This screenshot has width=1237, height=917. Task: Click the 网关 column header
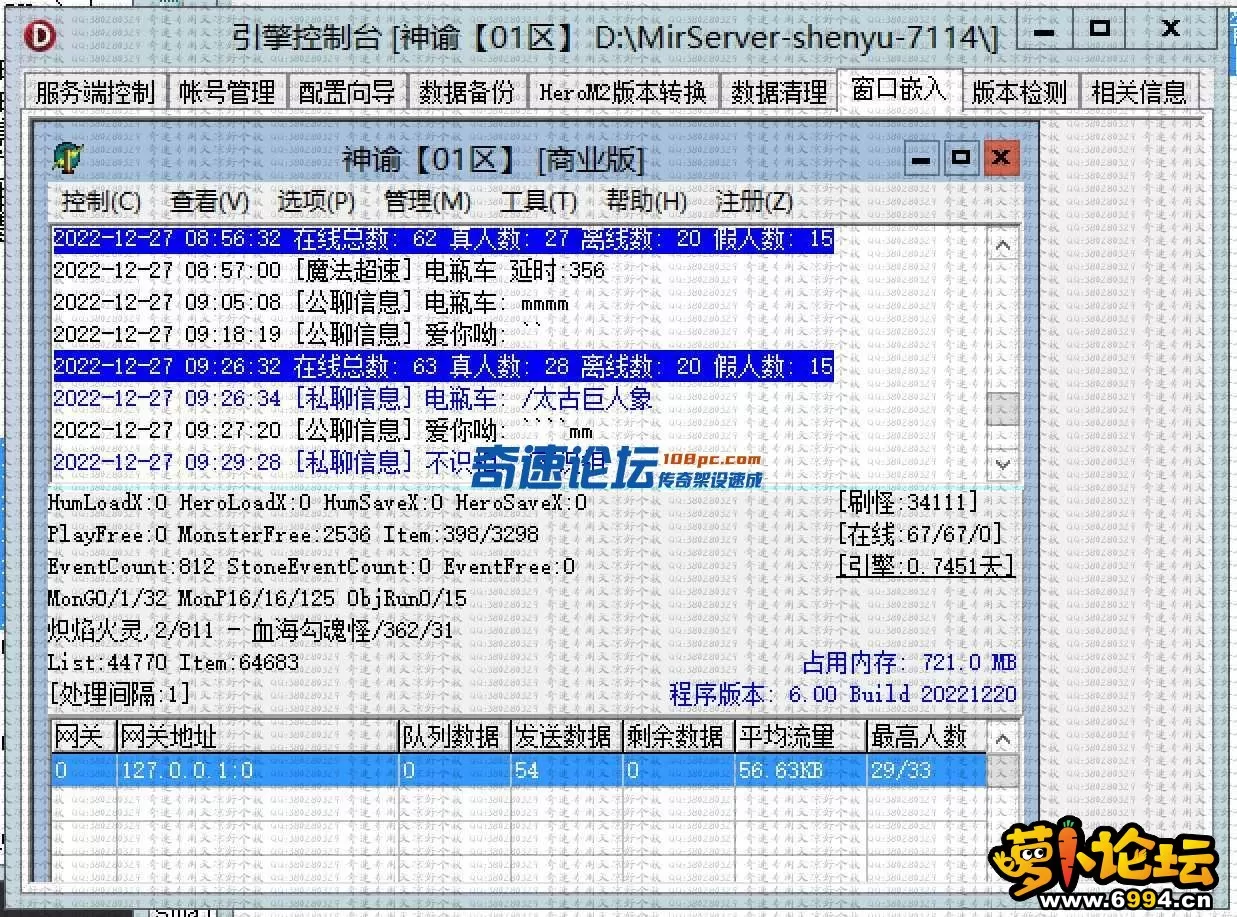[83, 738]
